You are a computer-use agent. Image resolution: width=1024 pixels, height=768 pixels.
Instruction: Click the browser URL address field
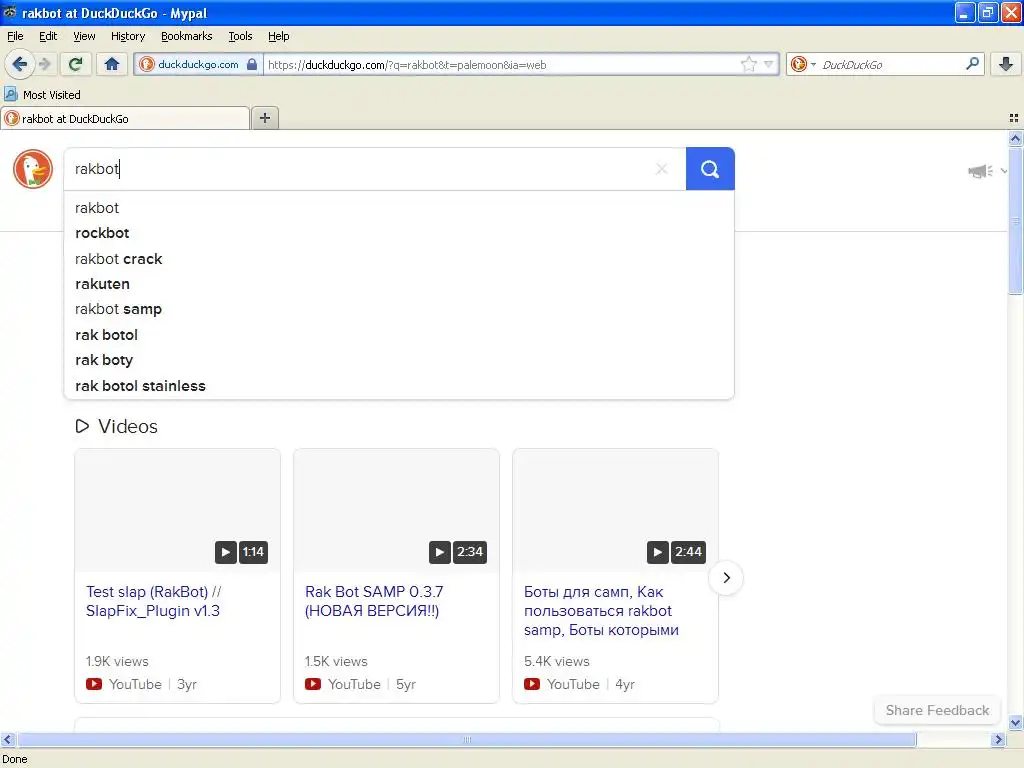pyautogui.click(x=500, y=64)
